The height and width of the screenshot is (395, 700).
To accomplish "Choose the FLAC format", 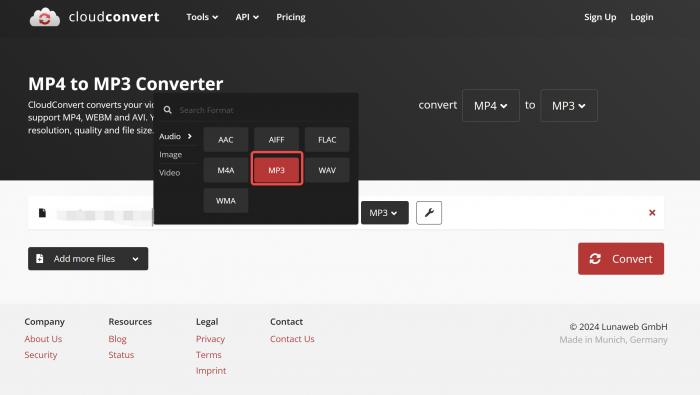I will pyautogui.click(x=327, y=140).
